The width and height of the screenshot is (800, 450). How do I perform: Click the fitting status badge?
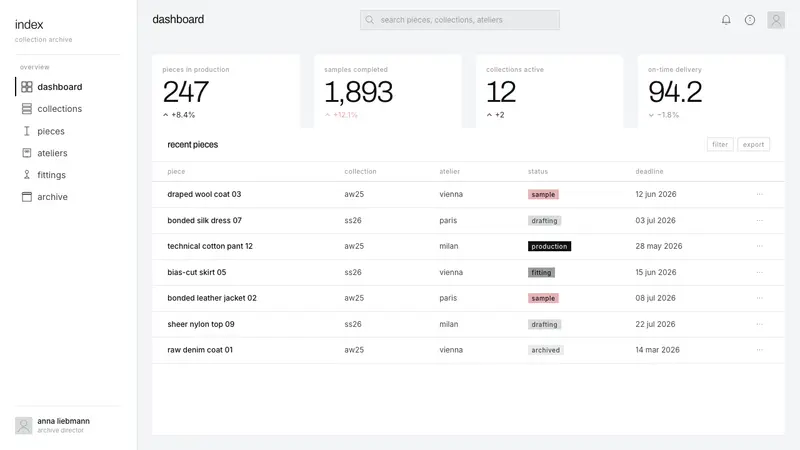[x=541, y=272]
